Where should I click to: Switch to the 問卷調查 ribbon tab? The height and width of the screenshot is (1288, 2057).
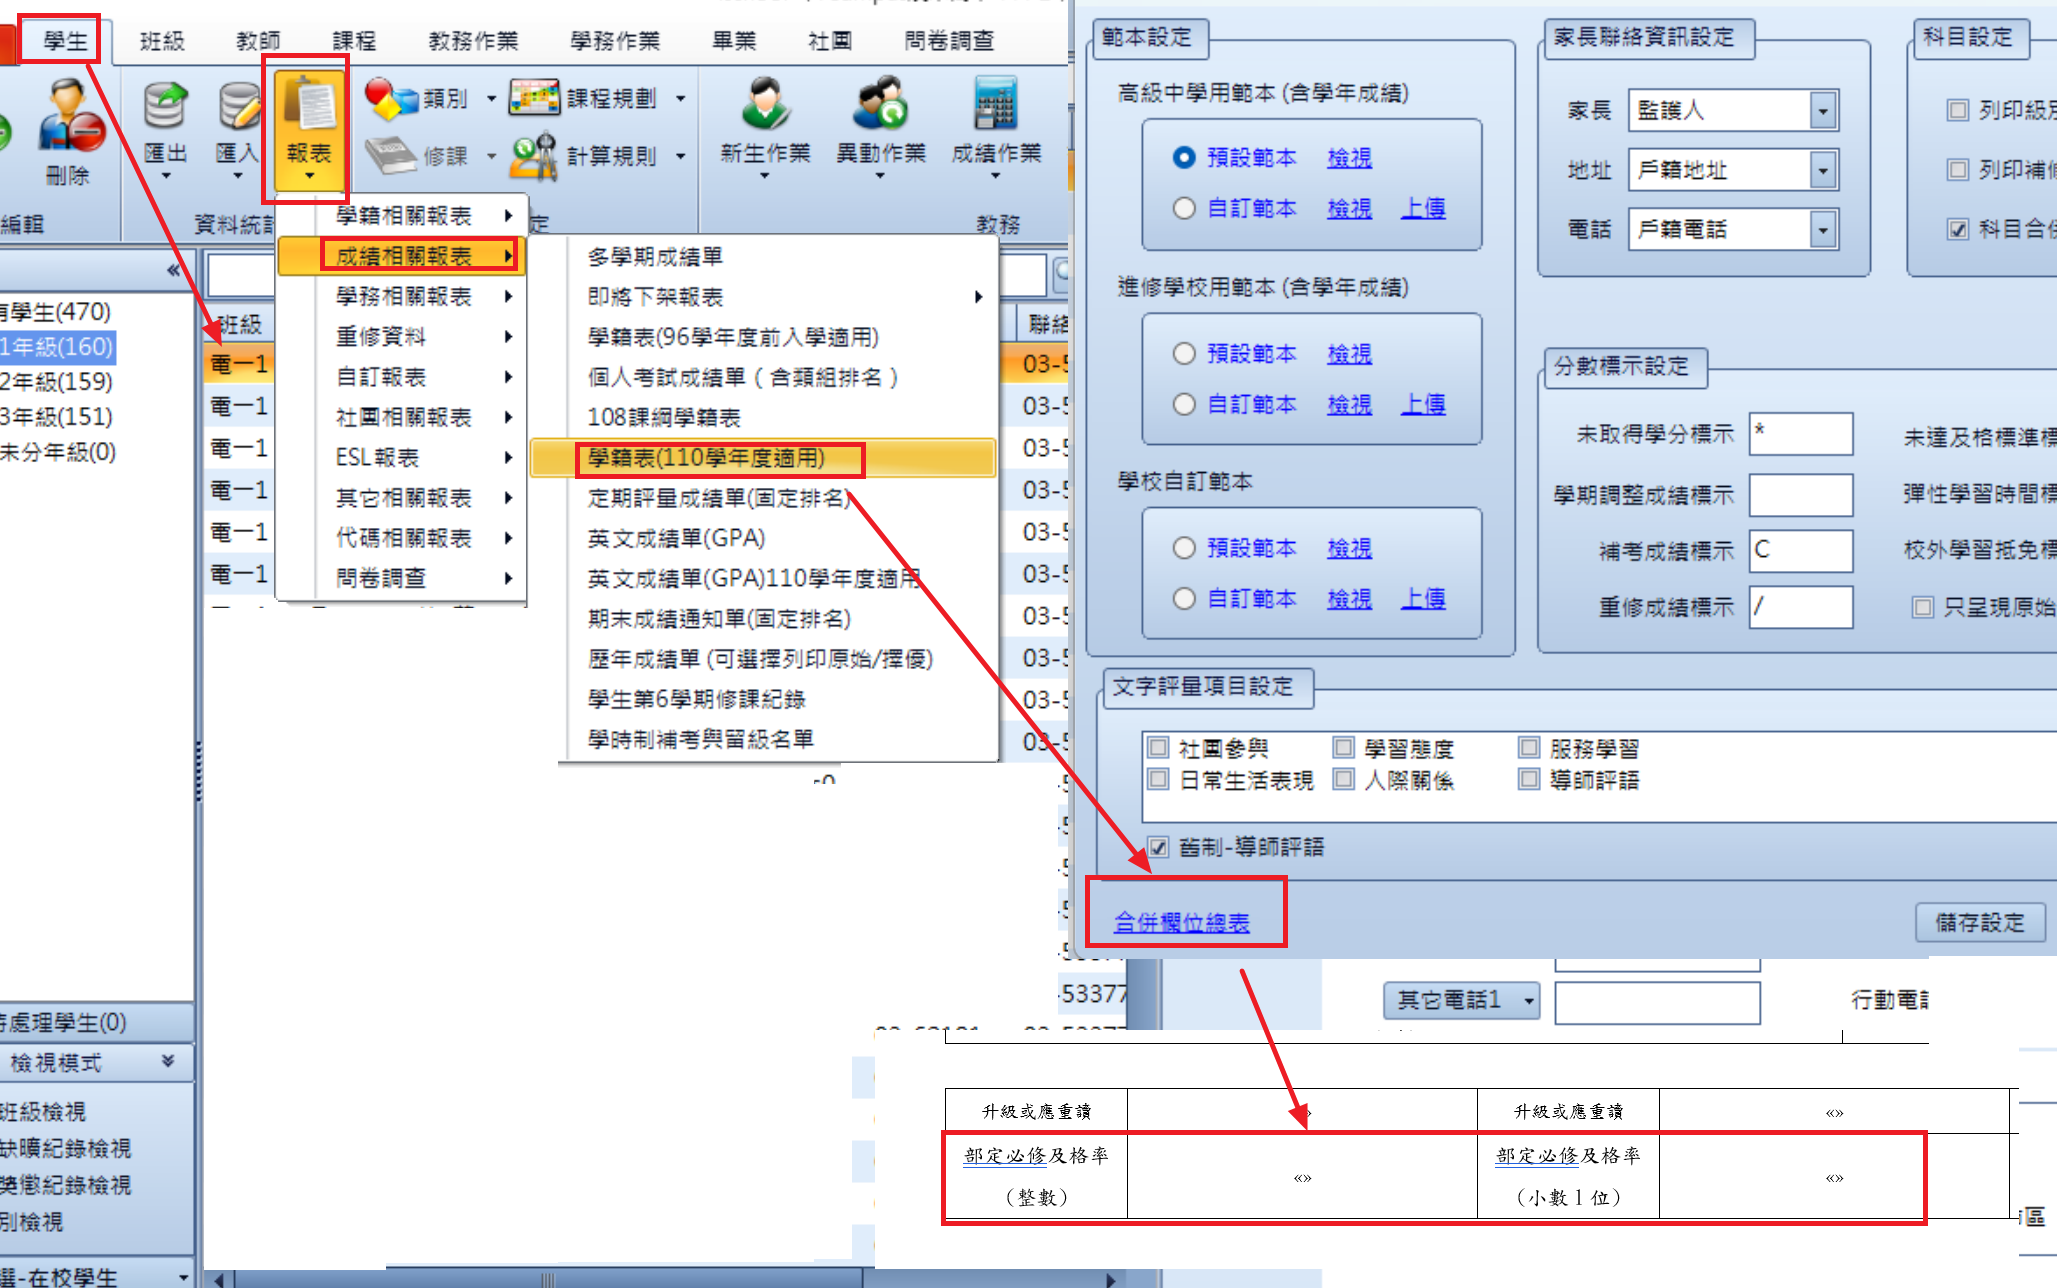[949, 41]
